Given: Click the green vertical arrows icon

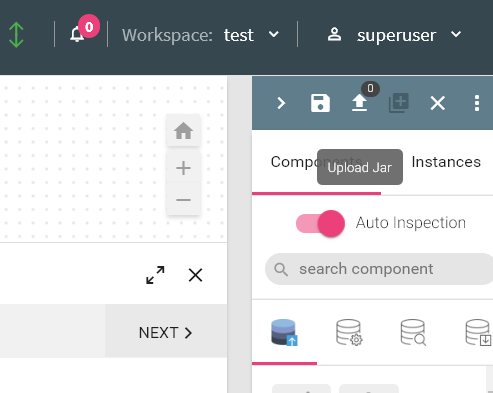Looking at the screenshot, I should pyautogui.click(x=16, y=35).
